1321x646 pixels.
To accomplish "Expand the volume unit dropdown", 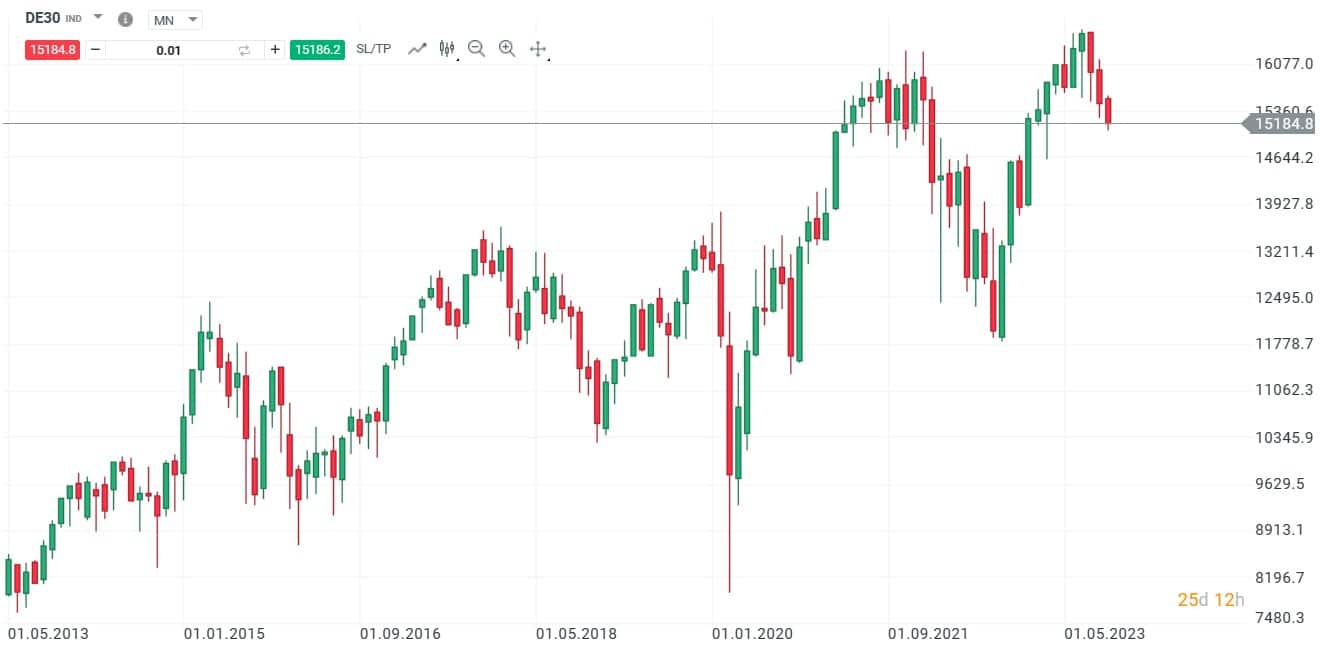I will coord(192,18).
